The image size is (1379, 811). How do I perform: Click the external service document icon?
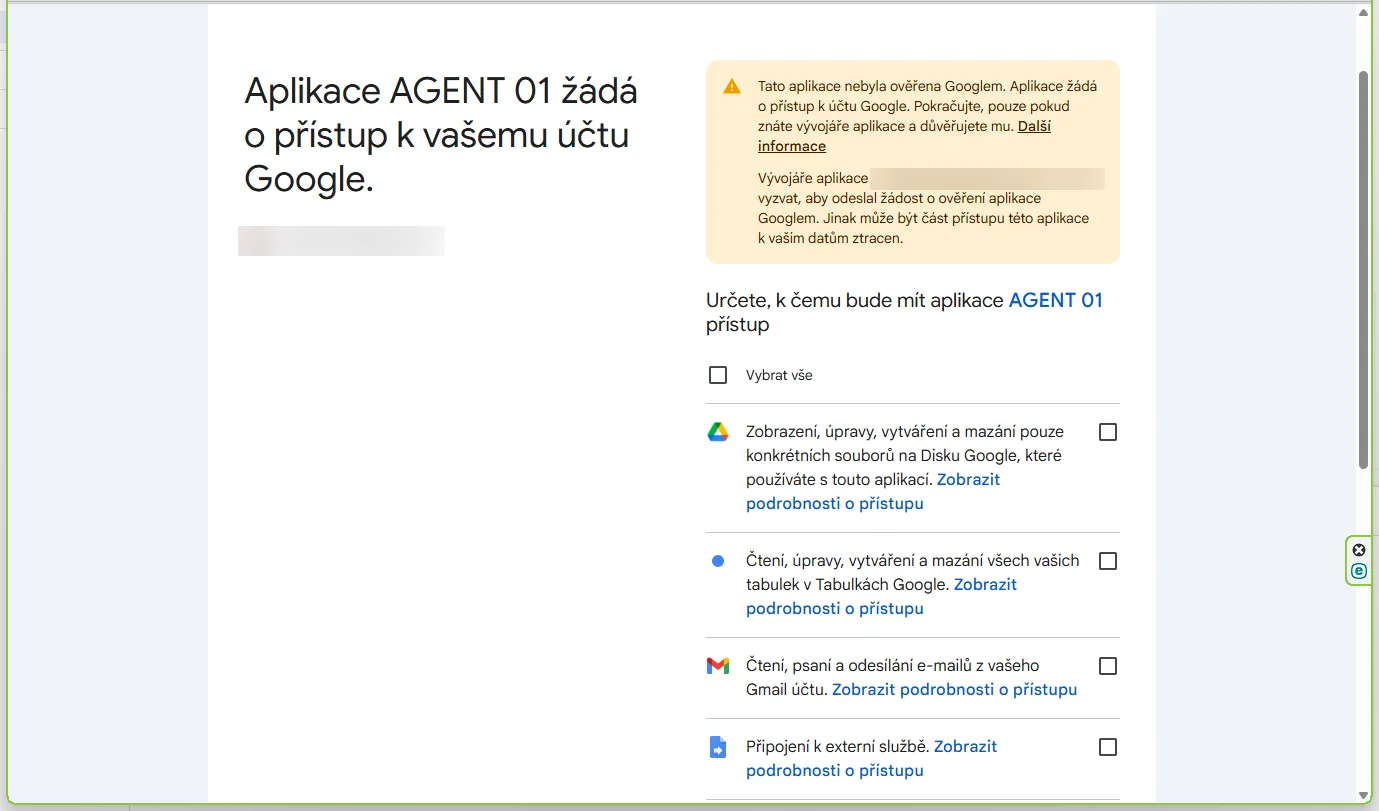[717, 747]
